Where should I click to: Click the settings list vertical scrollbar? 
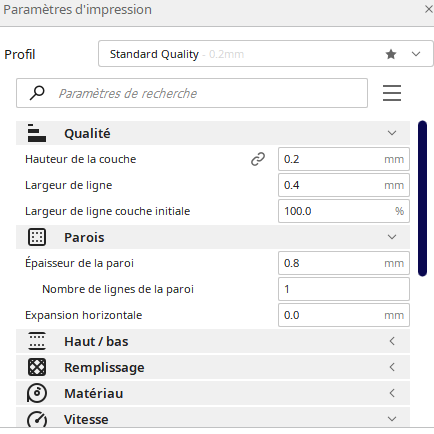tap(422, 198)
